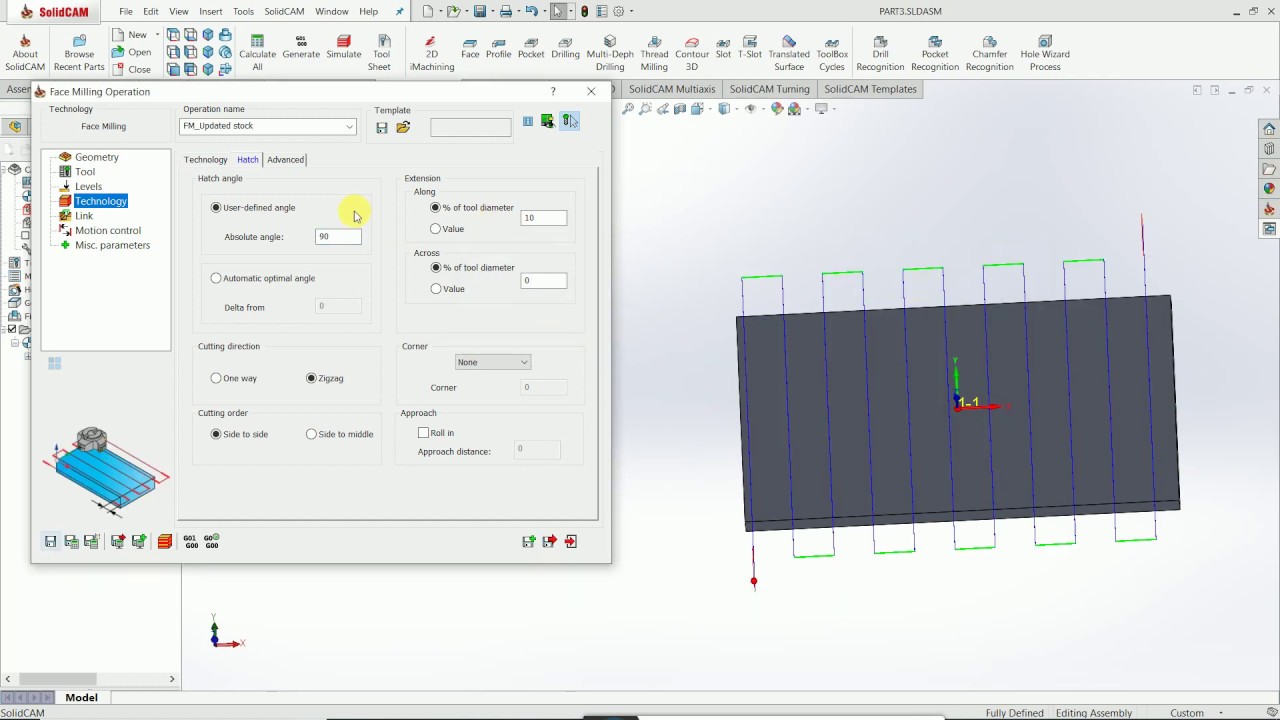Click Browse Recent Parts

pyautogui.click(x=79, y=53)
